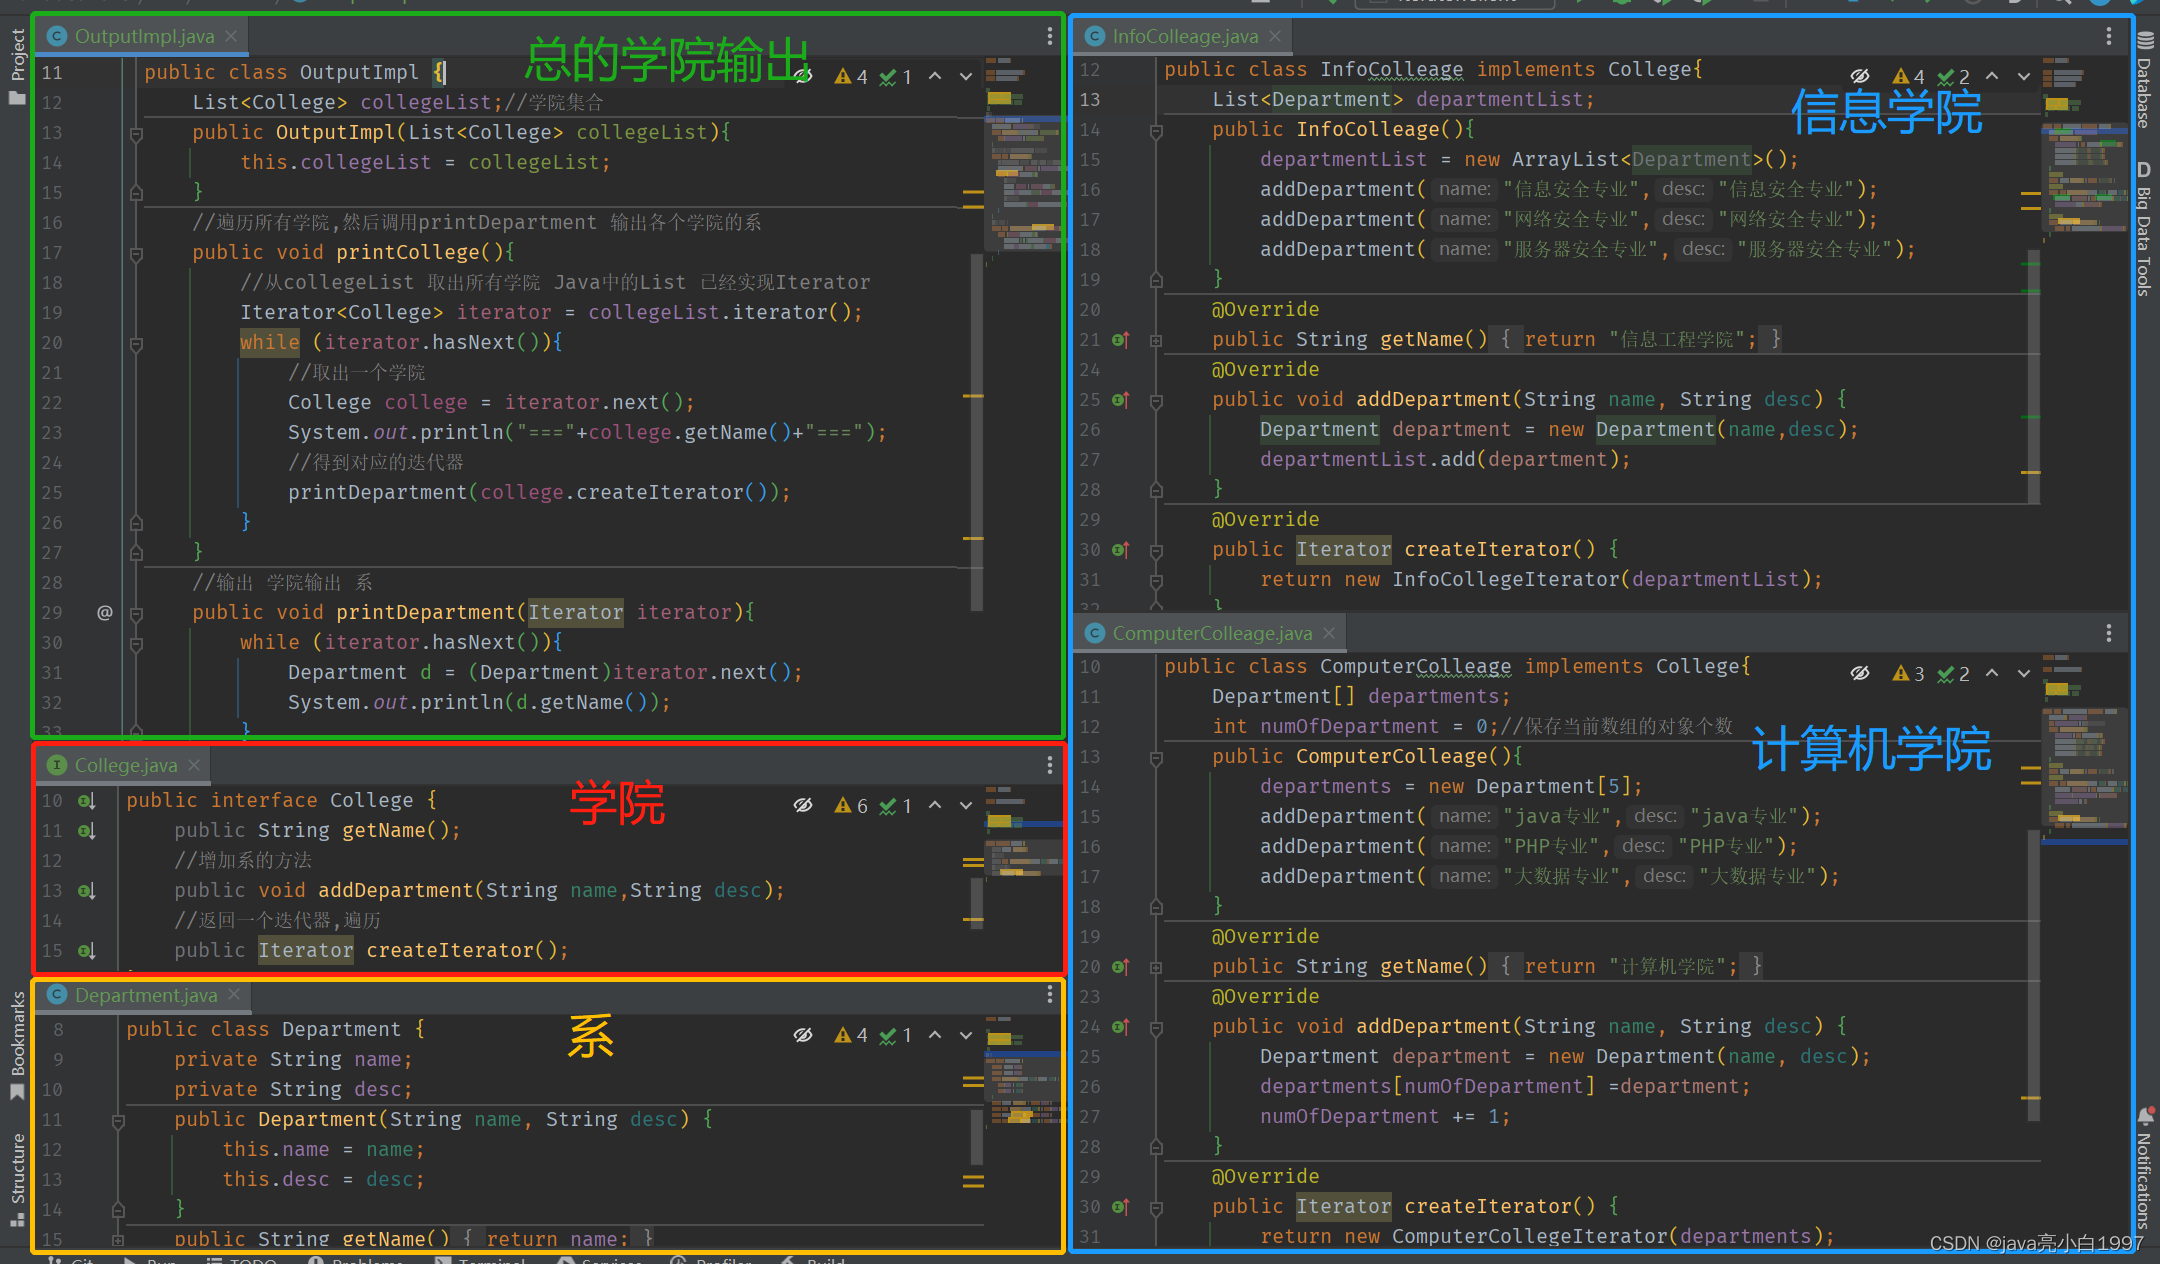
Task: Click the warning triangle indicator in OutputImpl editor
Action: 843,77
